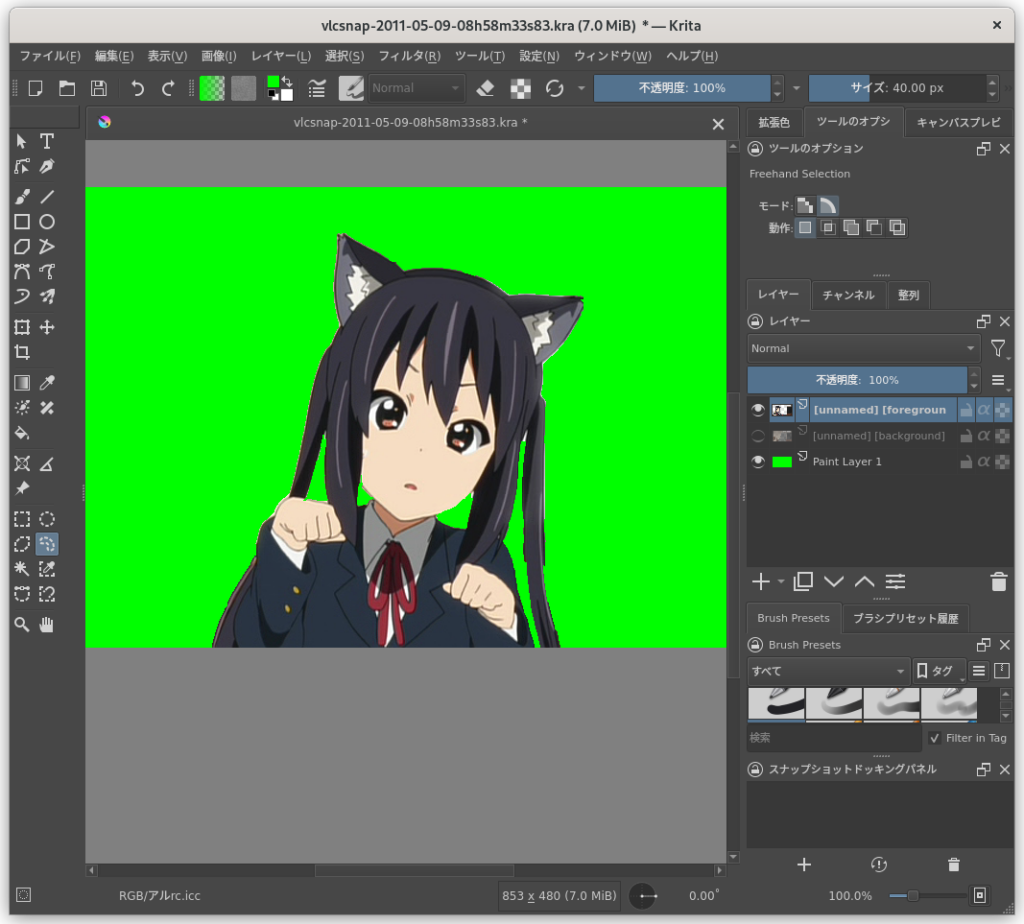Open the dropdown arrow beside add layer button
The height and width of the screenshot is (924, 1024).
click(781, 582)
